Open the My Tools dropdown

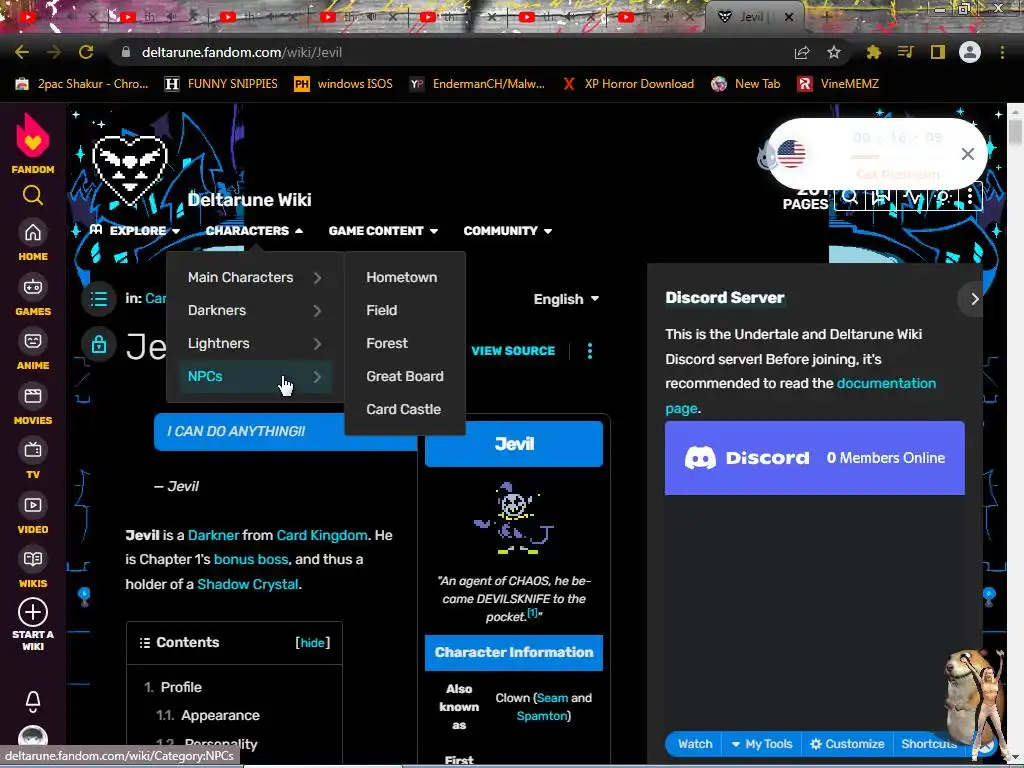[761, 744]
